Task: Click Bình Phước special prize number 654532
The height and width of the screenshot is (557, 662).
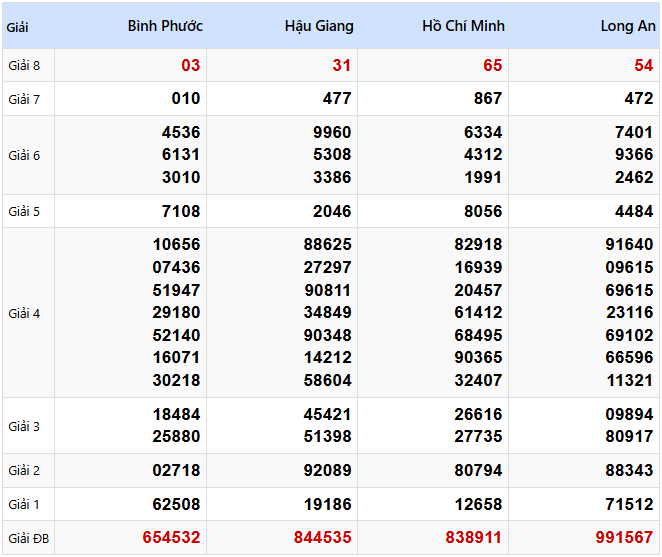Action: point(171,538)
